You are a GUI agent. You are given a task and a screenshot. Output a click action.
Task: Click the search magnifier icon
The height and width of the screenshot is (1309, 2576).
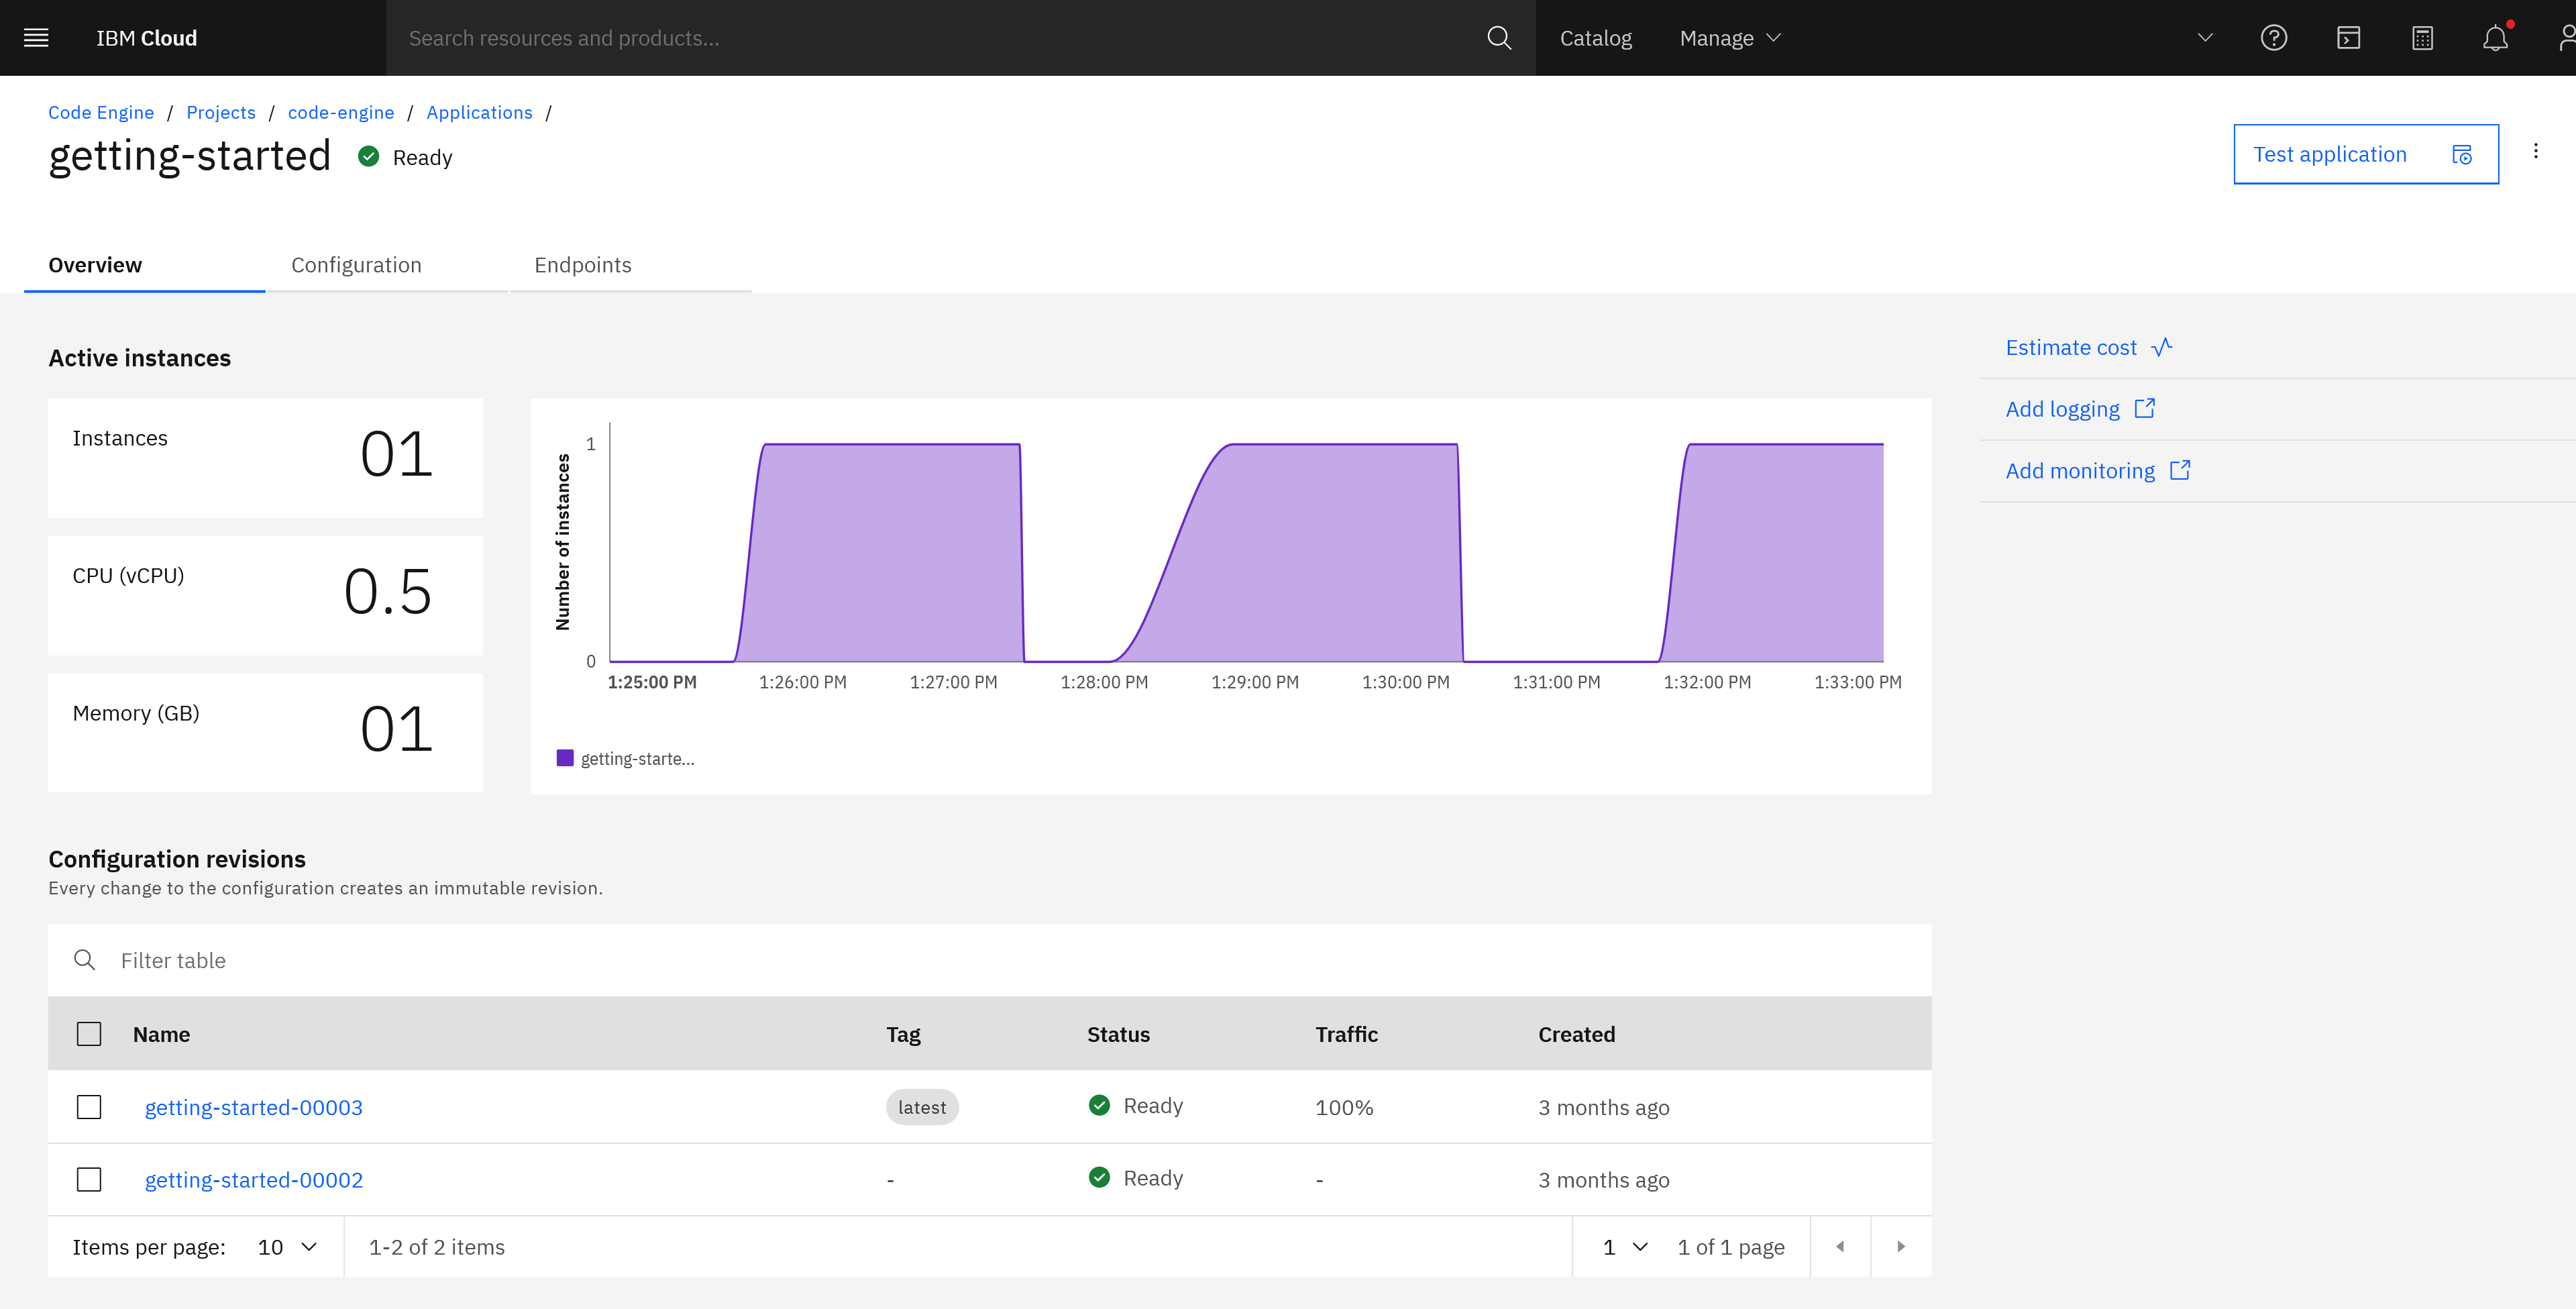1498,38
